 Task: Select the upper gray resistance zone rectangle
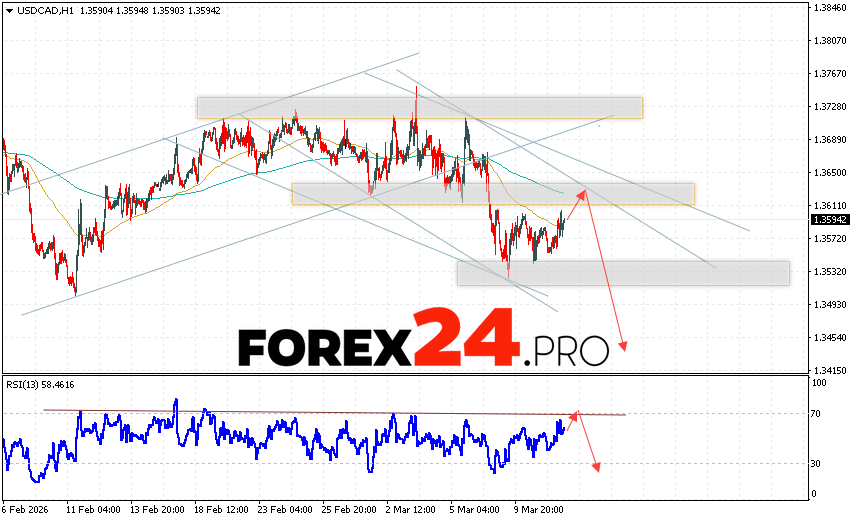[x=419, y=108]
